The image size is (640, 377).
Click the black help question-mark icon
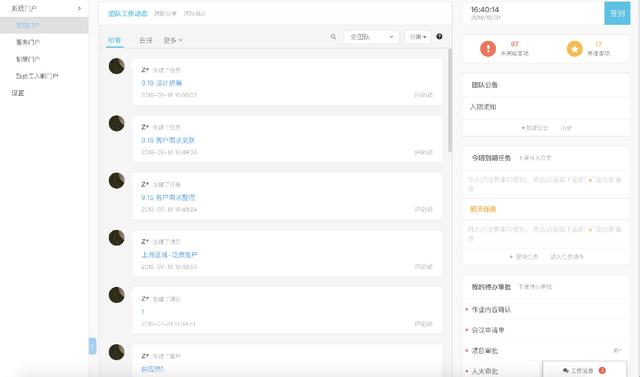439,37
